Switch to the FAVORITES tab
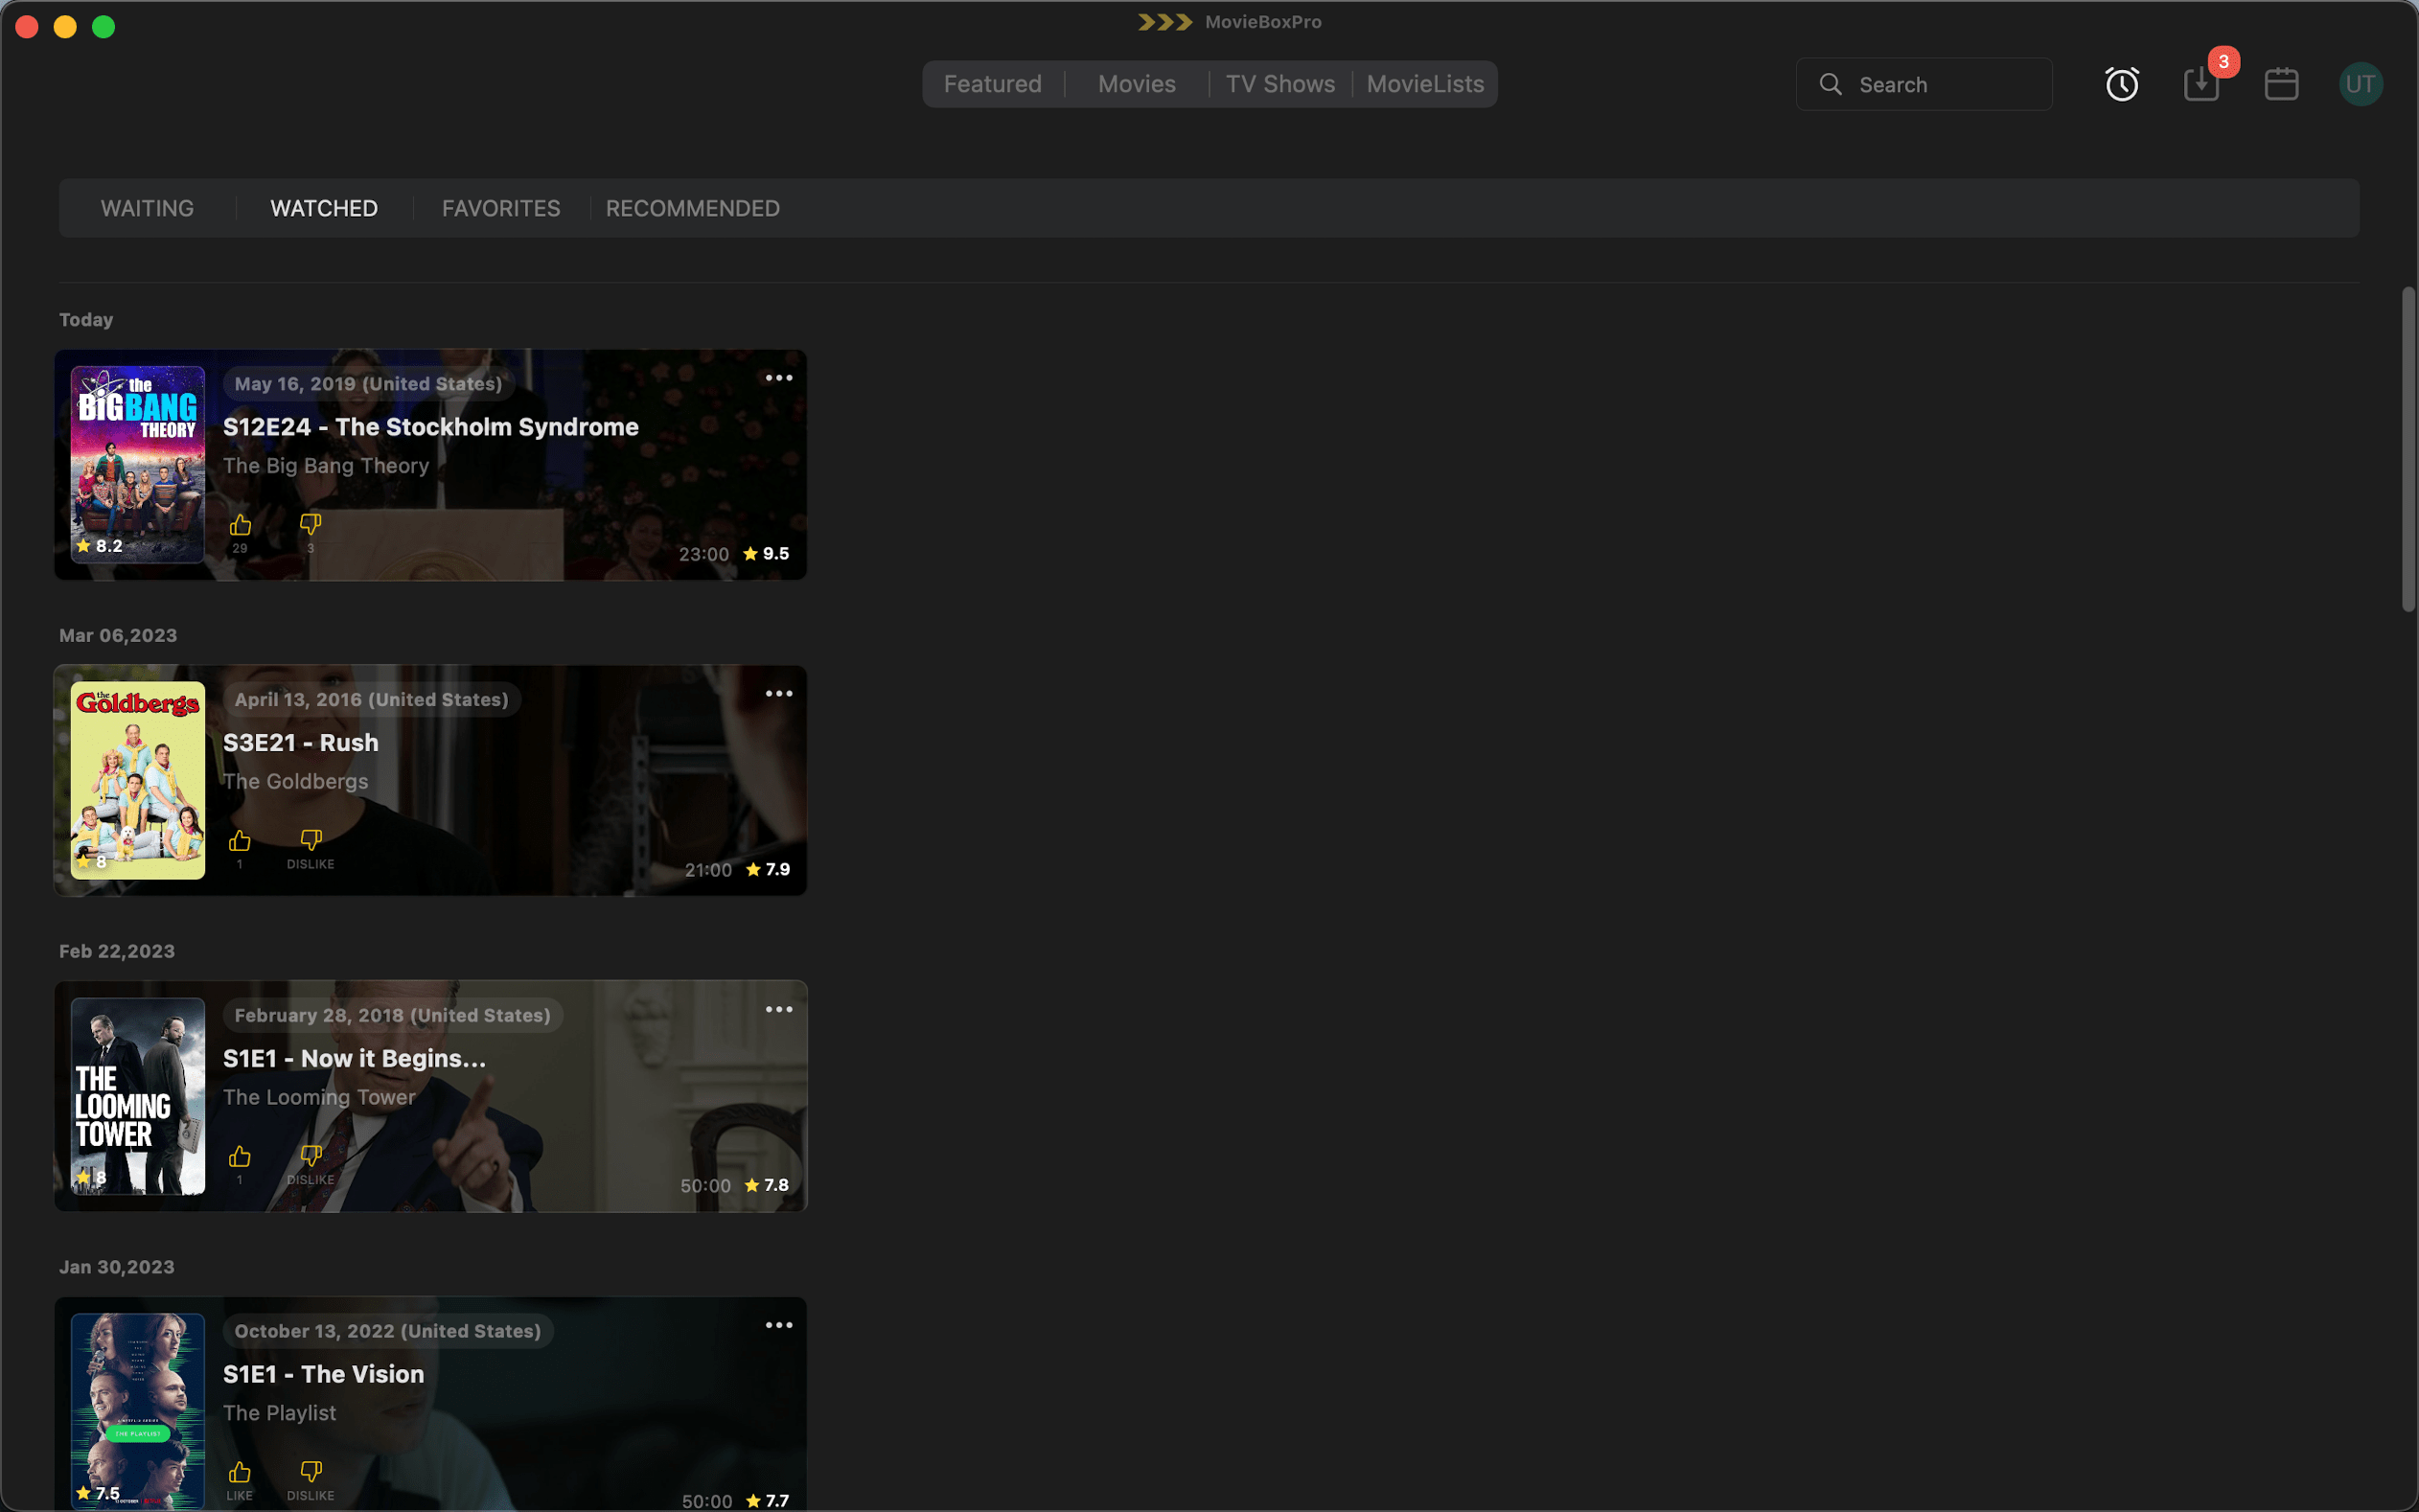2419x1512 pixels. (x=501, y=208)
